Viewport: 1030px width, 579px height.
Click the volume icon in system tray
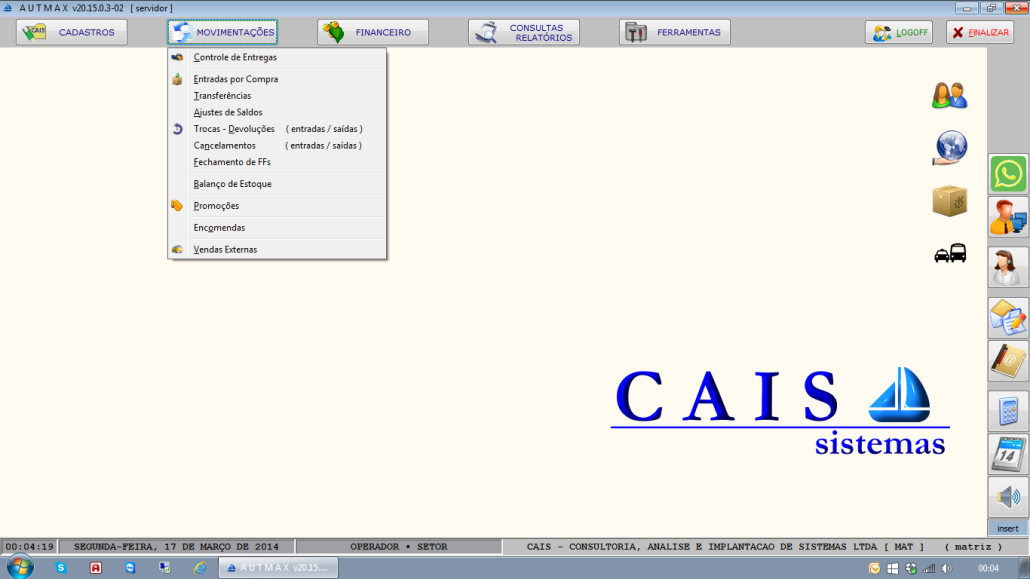click(x=947, y=568)
